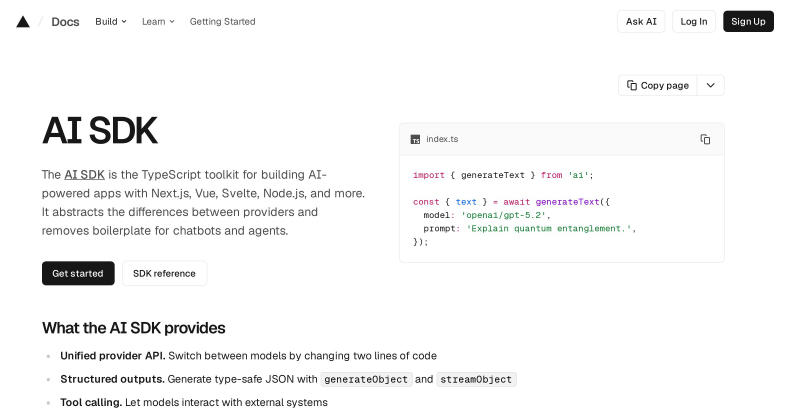Open the SDK reference button
The width and height of the screenshot is (800, 420).
(164, 273)
